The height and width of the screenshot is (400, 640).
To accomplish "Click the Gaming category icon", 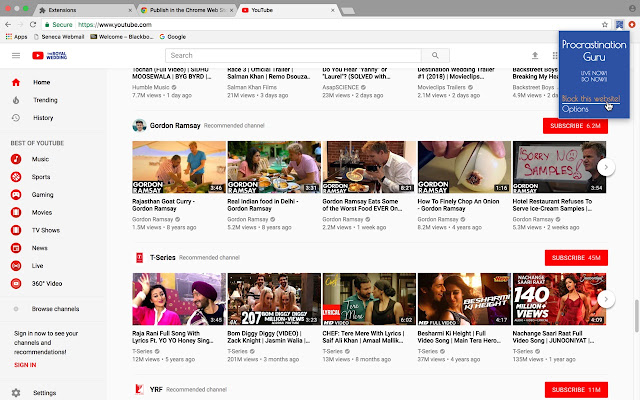I will click(16, 195).
